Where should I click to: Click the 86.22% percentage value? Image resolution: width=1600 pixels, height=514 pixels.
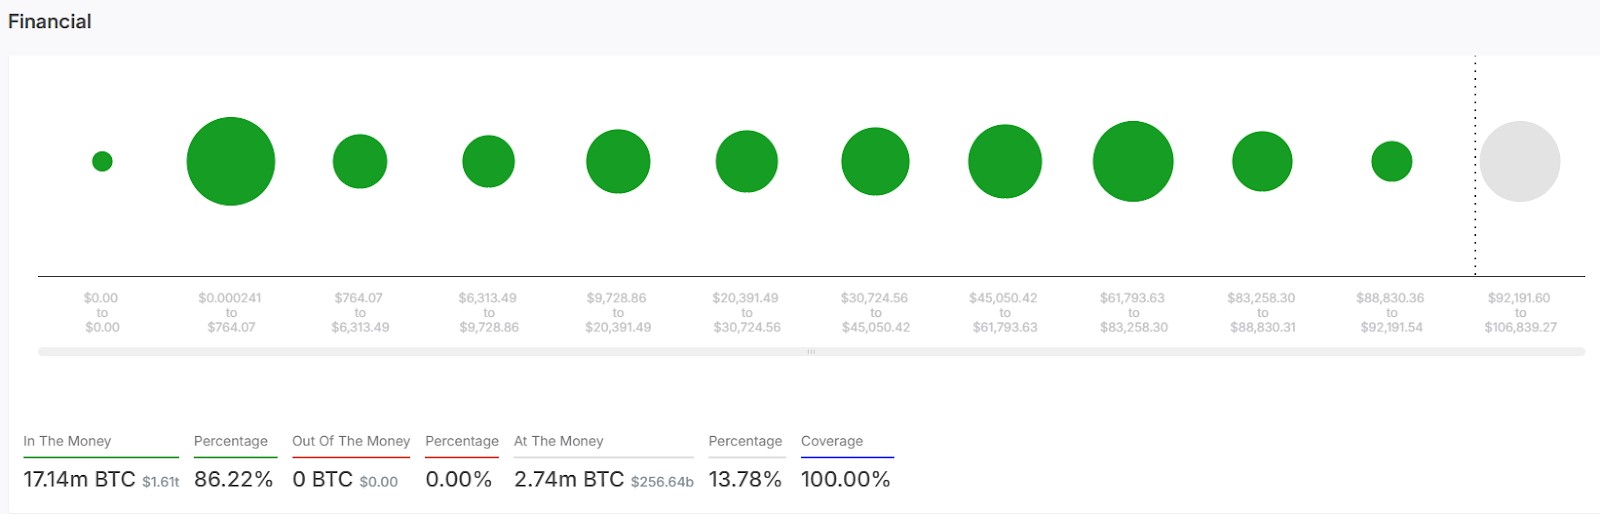coord(234,479)
